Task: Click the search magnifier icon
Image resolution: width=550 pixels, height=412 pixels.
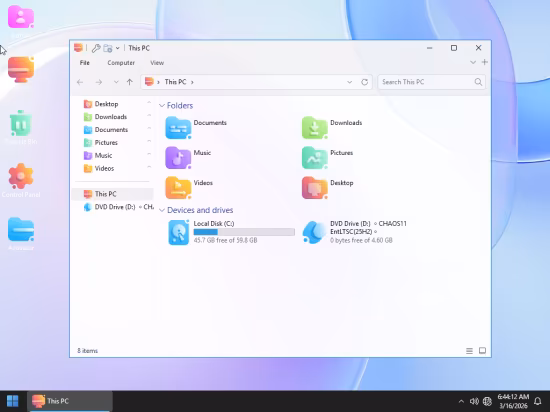Action: coord(478,82)
